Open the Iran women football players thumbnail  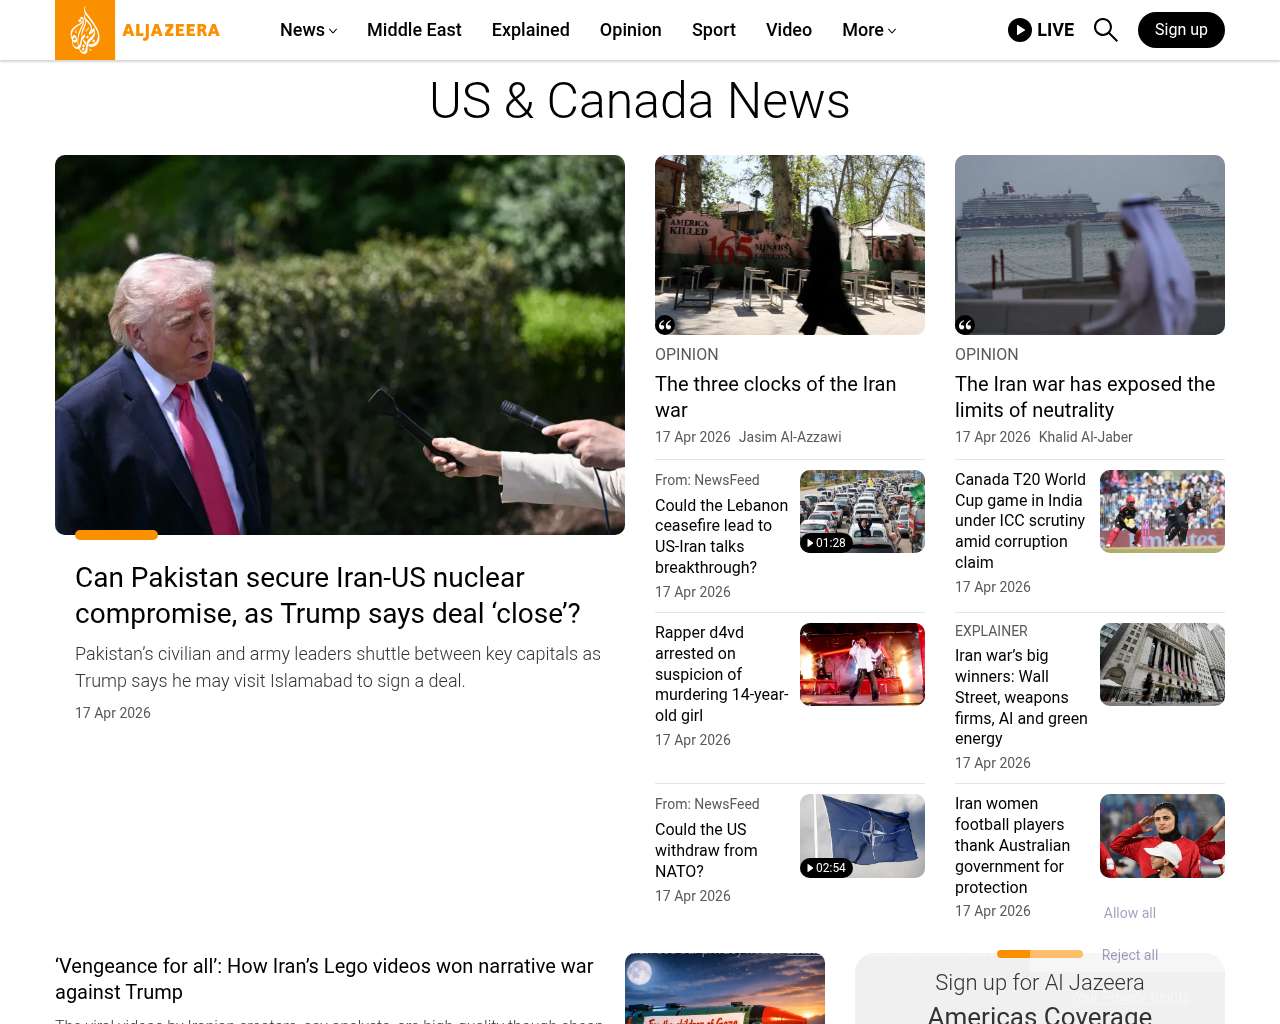click(x=1162, y=836)
